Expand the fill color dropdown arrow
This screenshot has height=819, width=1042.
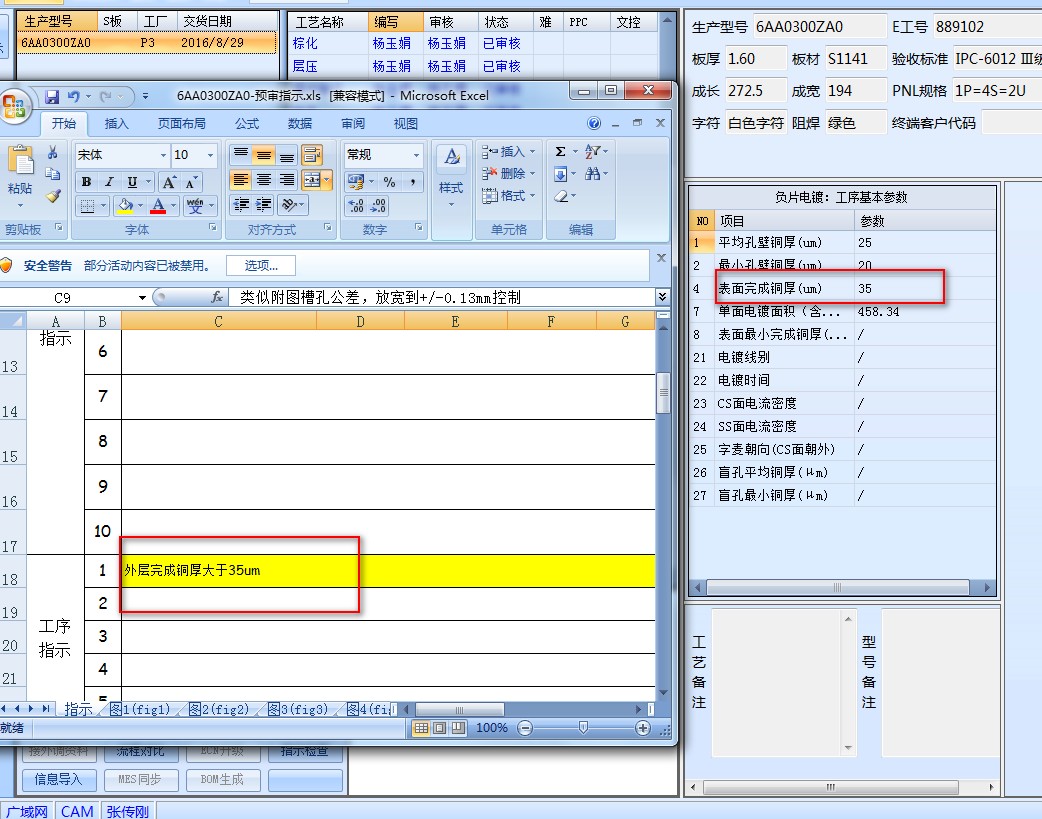pyautogui.click(x=141, y=205)
